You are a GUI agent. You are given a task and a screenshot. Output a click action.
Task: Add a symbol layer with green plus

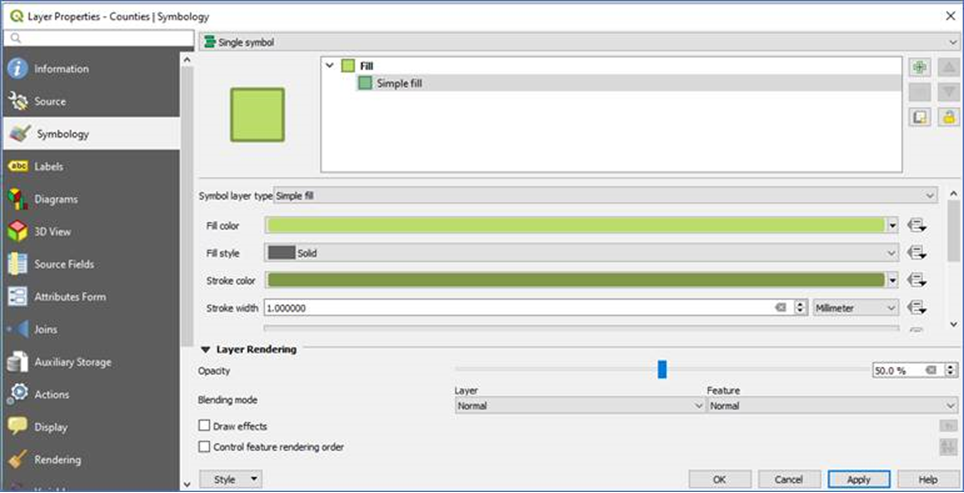920,68
